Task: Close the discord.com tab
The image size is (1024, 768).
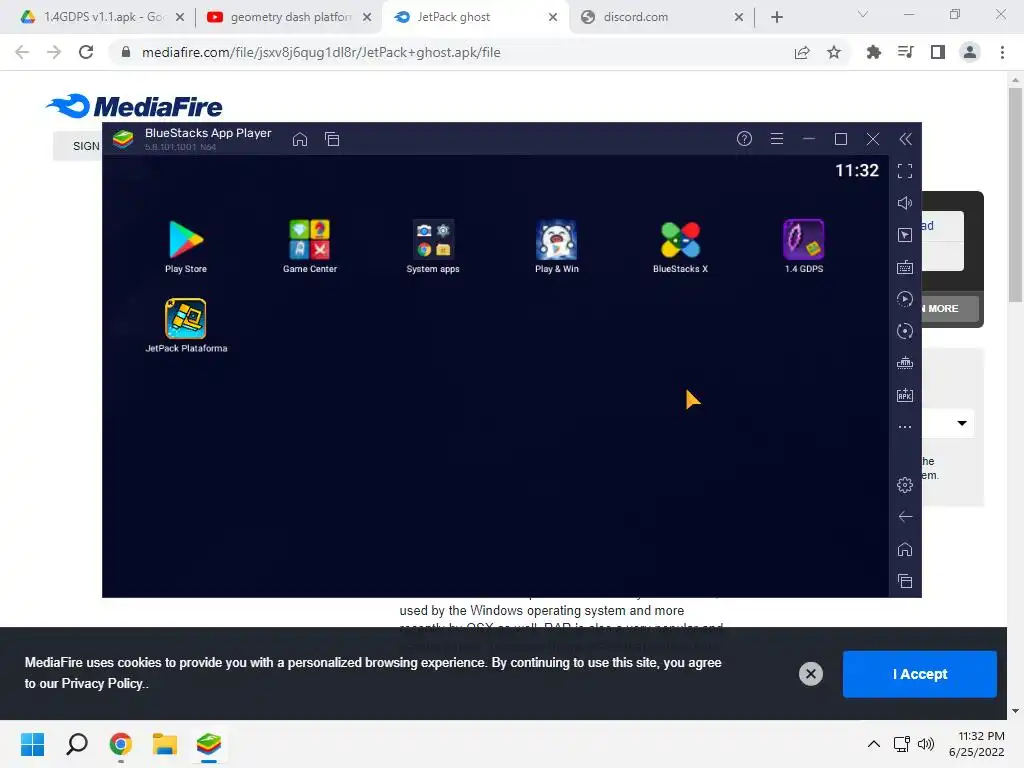Action: tap(739, 17)
